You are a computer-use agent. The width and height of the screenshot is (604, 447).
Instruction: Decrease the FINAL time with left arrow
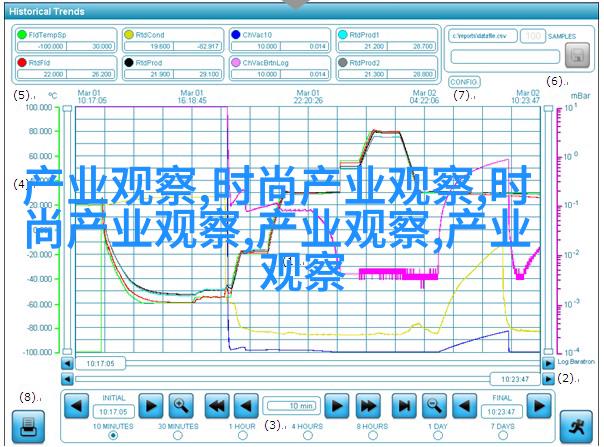click(464, 406)
